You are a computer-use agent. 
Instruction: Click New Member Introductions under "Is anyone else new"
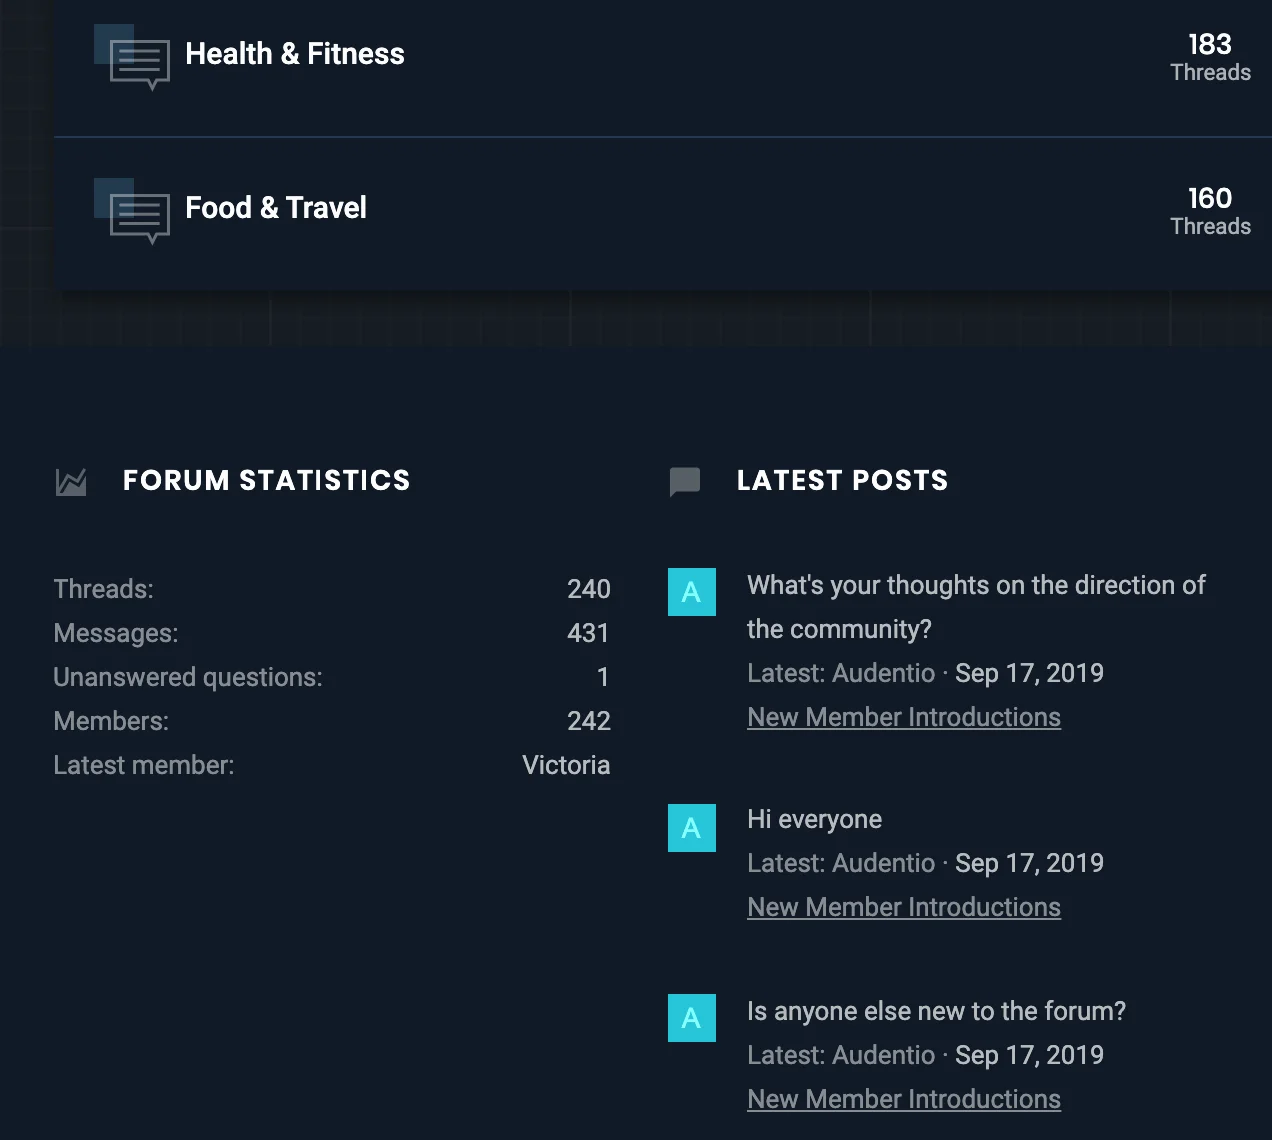click(x=903, y=1100)
